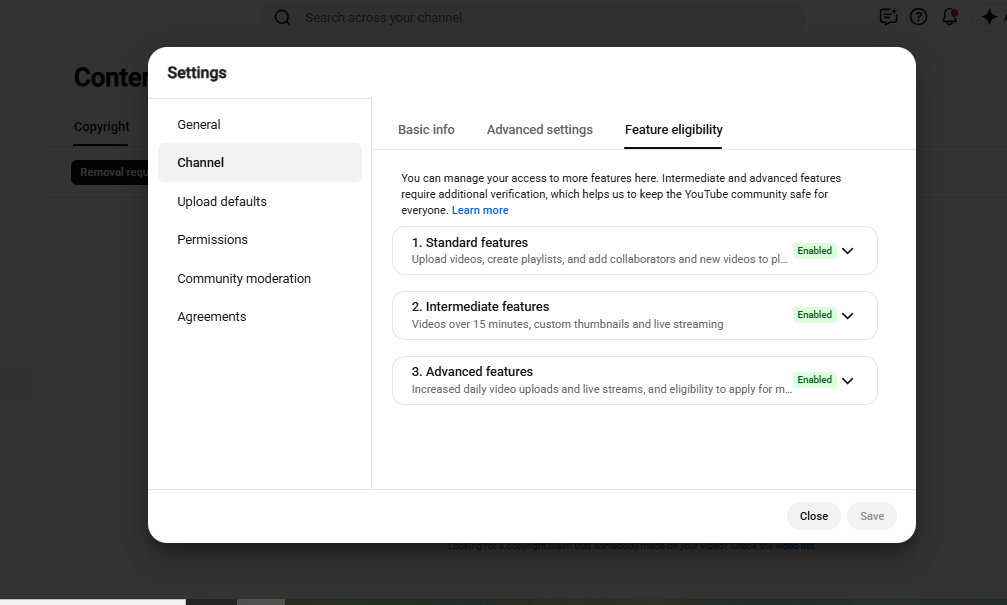1007x605 pixels.
Task: Click Enabled badge for Intermediate features
Action: click(x=814, y=315)
